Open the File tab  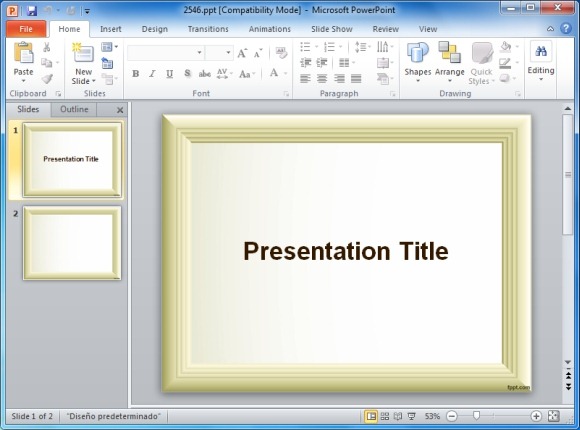tap(26, 29)
